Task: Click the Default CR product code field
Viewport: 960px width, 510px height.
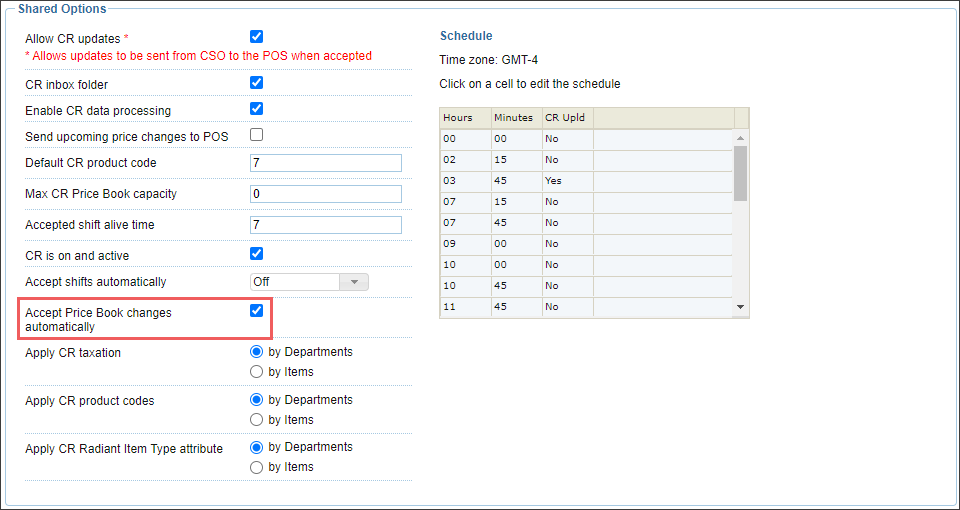Action: click(326, 163)
